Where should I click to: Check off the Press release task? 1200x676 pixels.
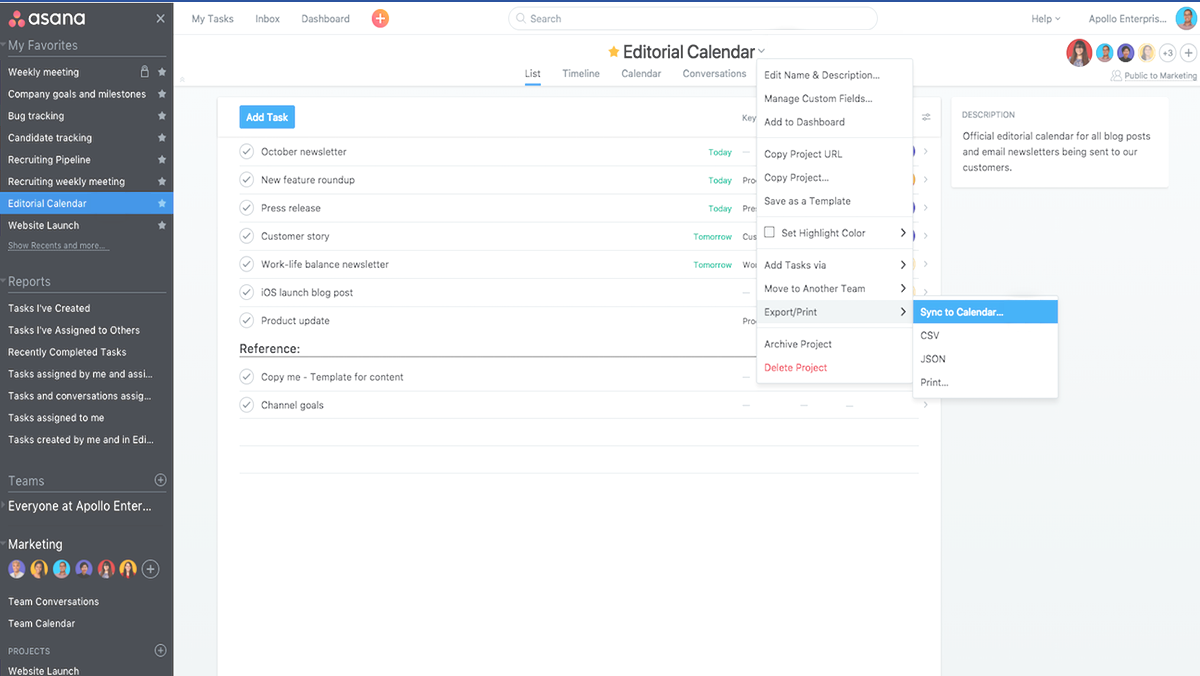[247, 208]
